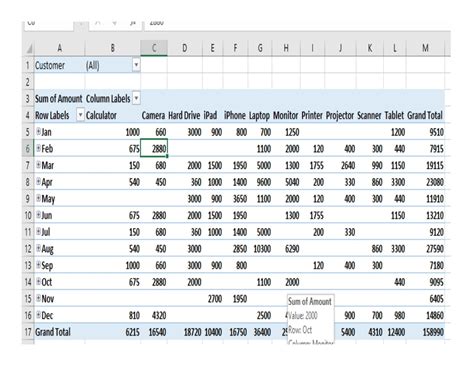Click the Laptop column heading
The height and width of the screenshot is (366, 474).
[x=259, y=115]
